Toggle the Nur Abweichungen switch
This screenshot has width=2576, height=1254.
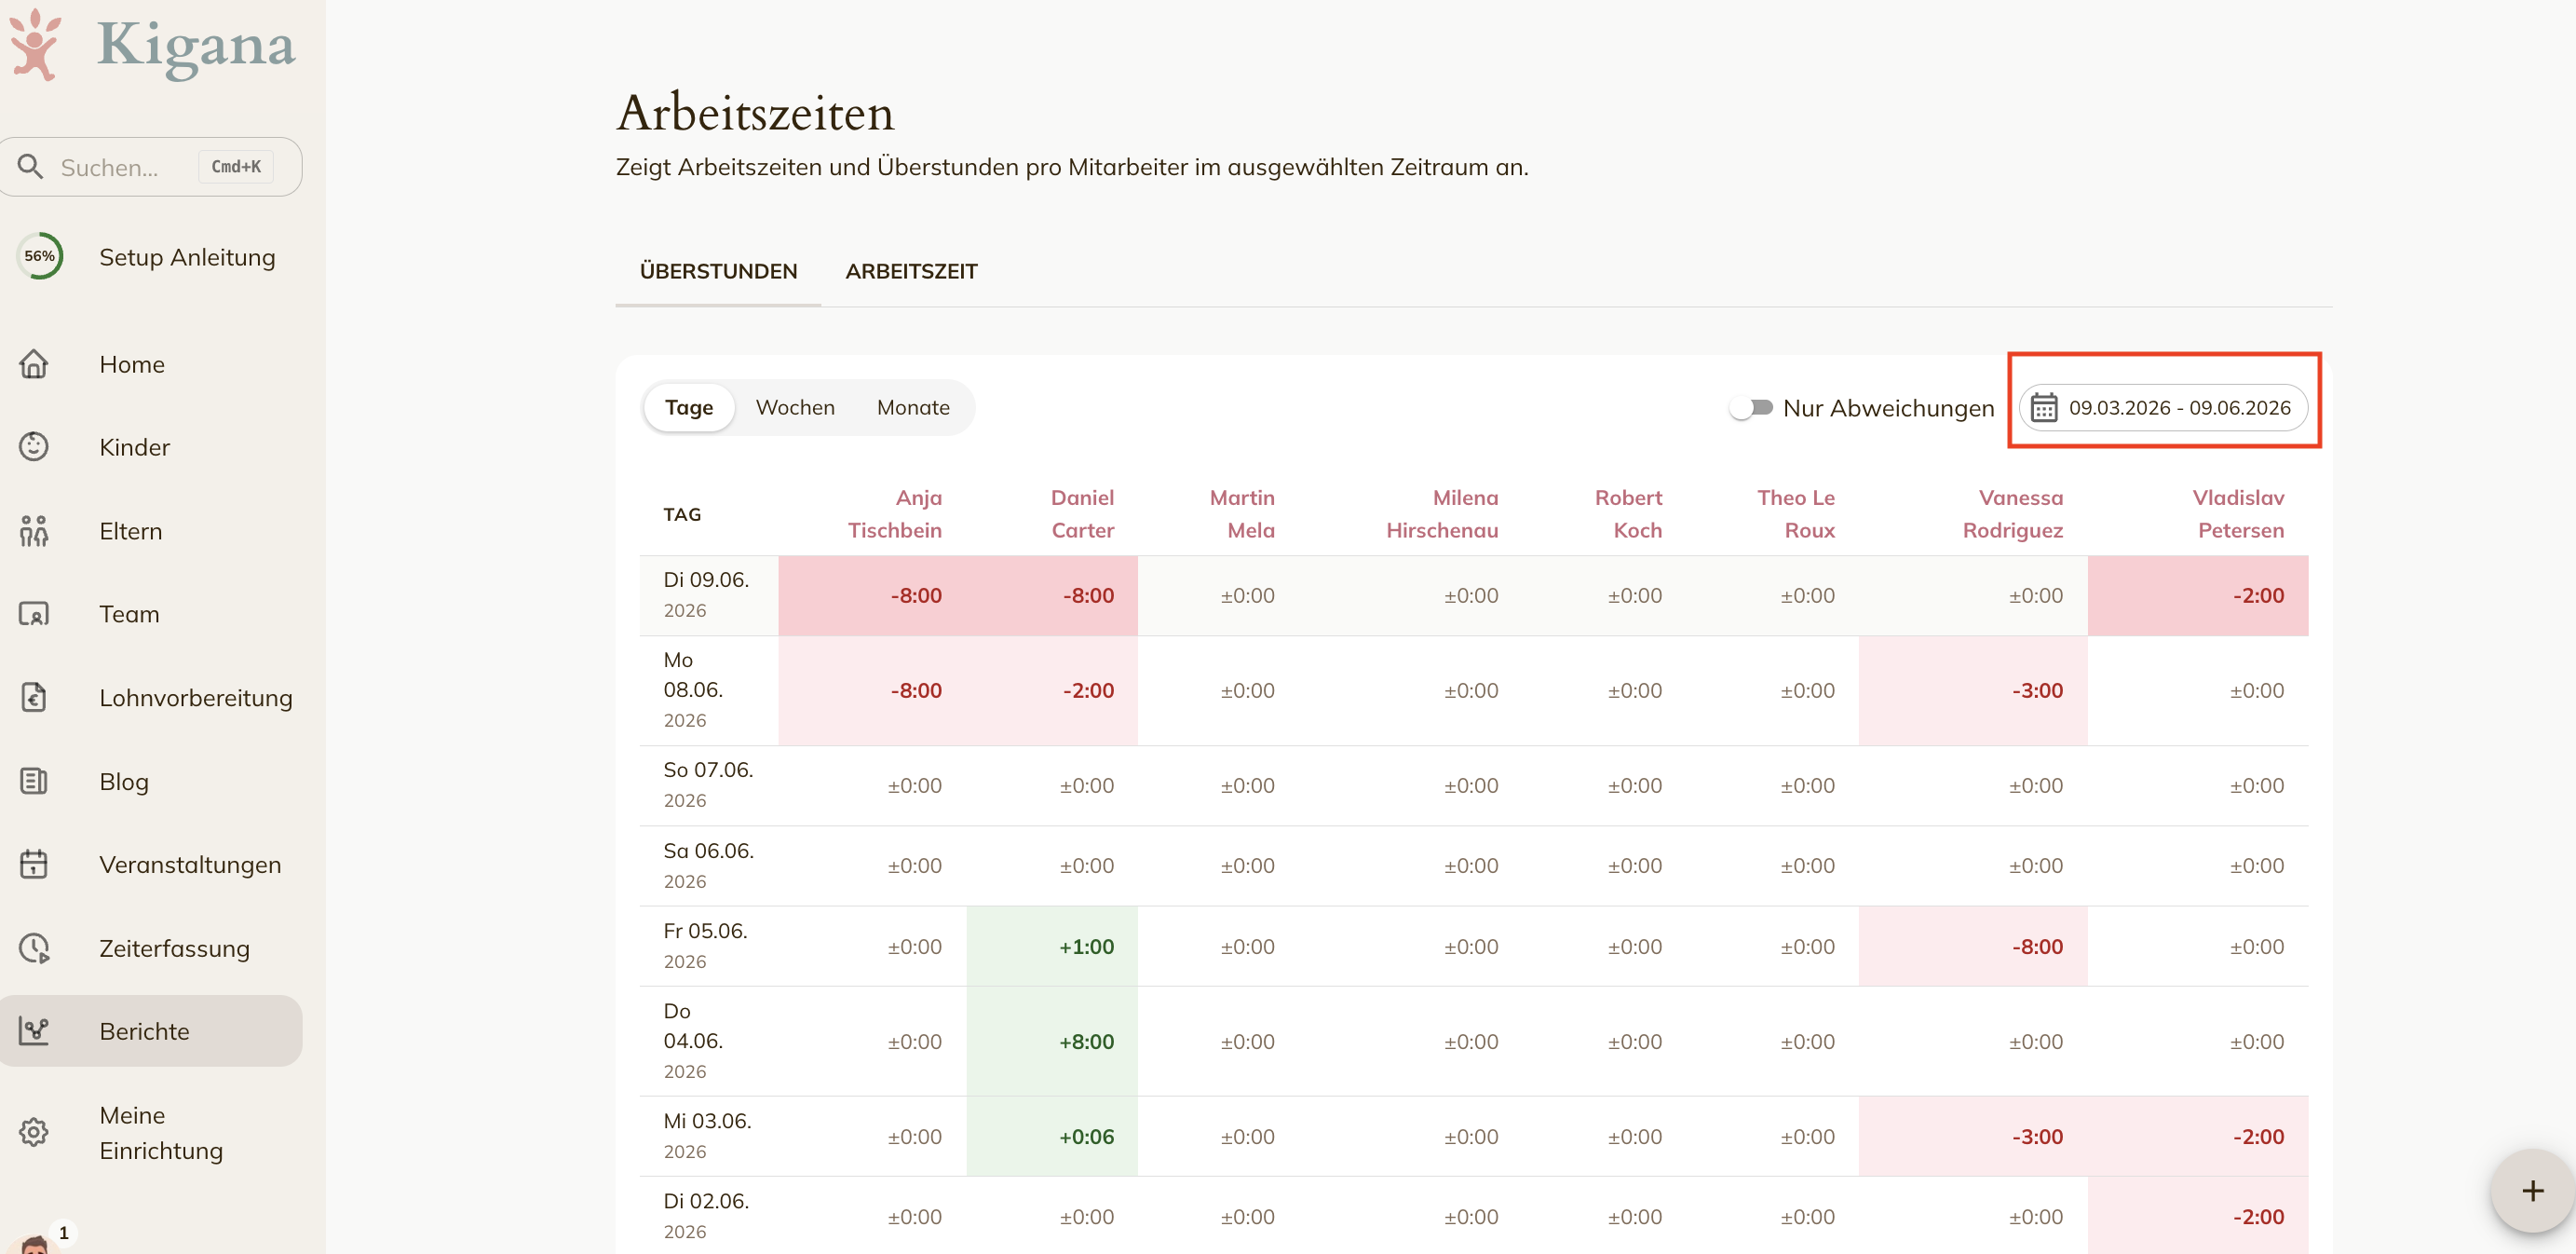[x=1752, y=408]
